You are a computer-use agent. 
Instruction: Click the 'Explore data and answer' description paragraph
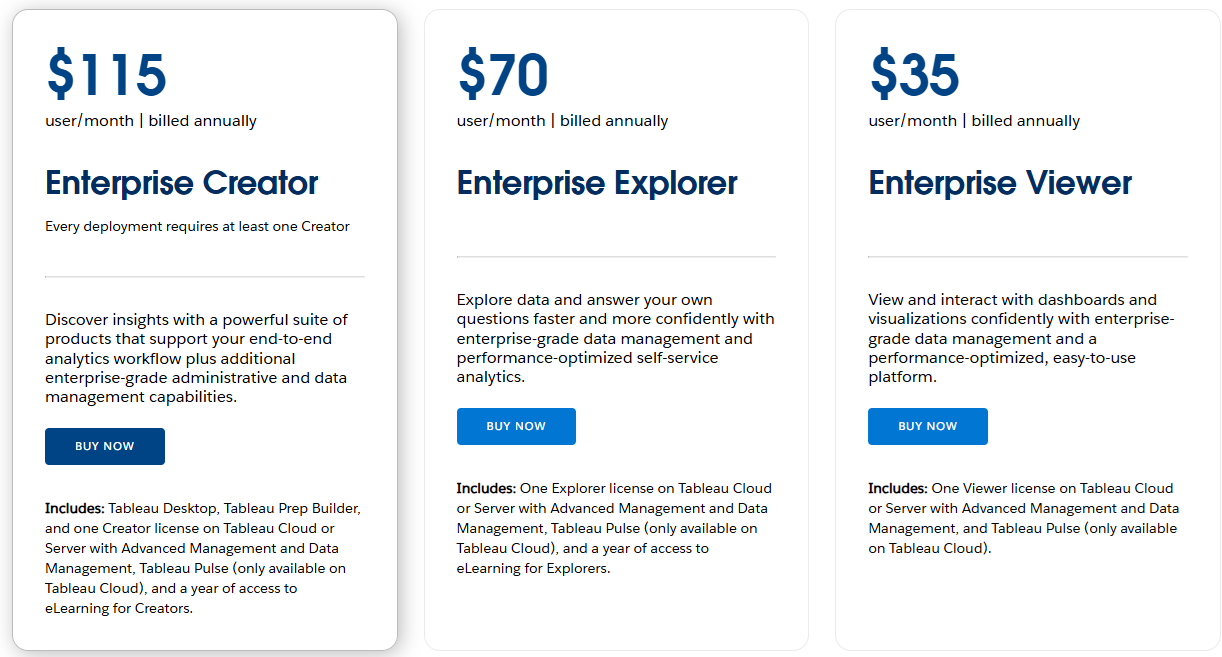click(615, 338)
